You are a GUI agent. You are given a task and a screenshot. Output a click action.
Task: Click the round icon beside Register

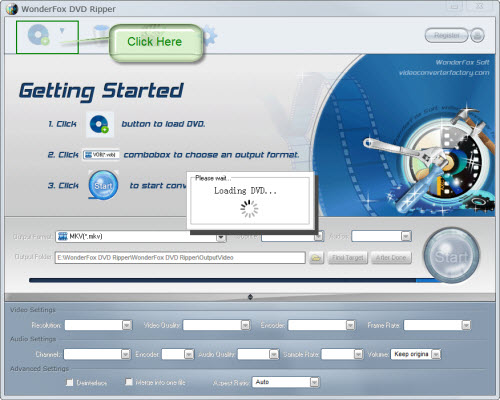pyautogui.click(x=477, y=35)
